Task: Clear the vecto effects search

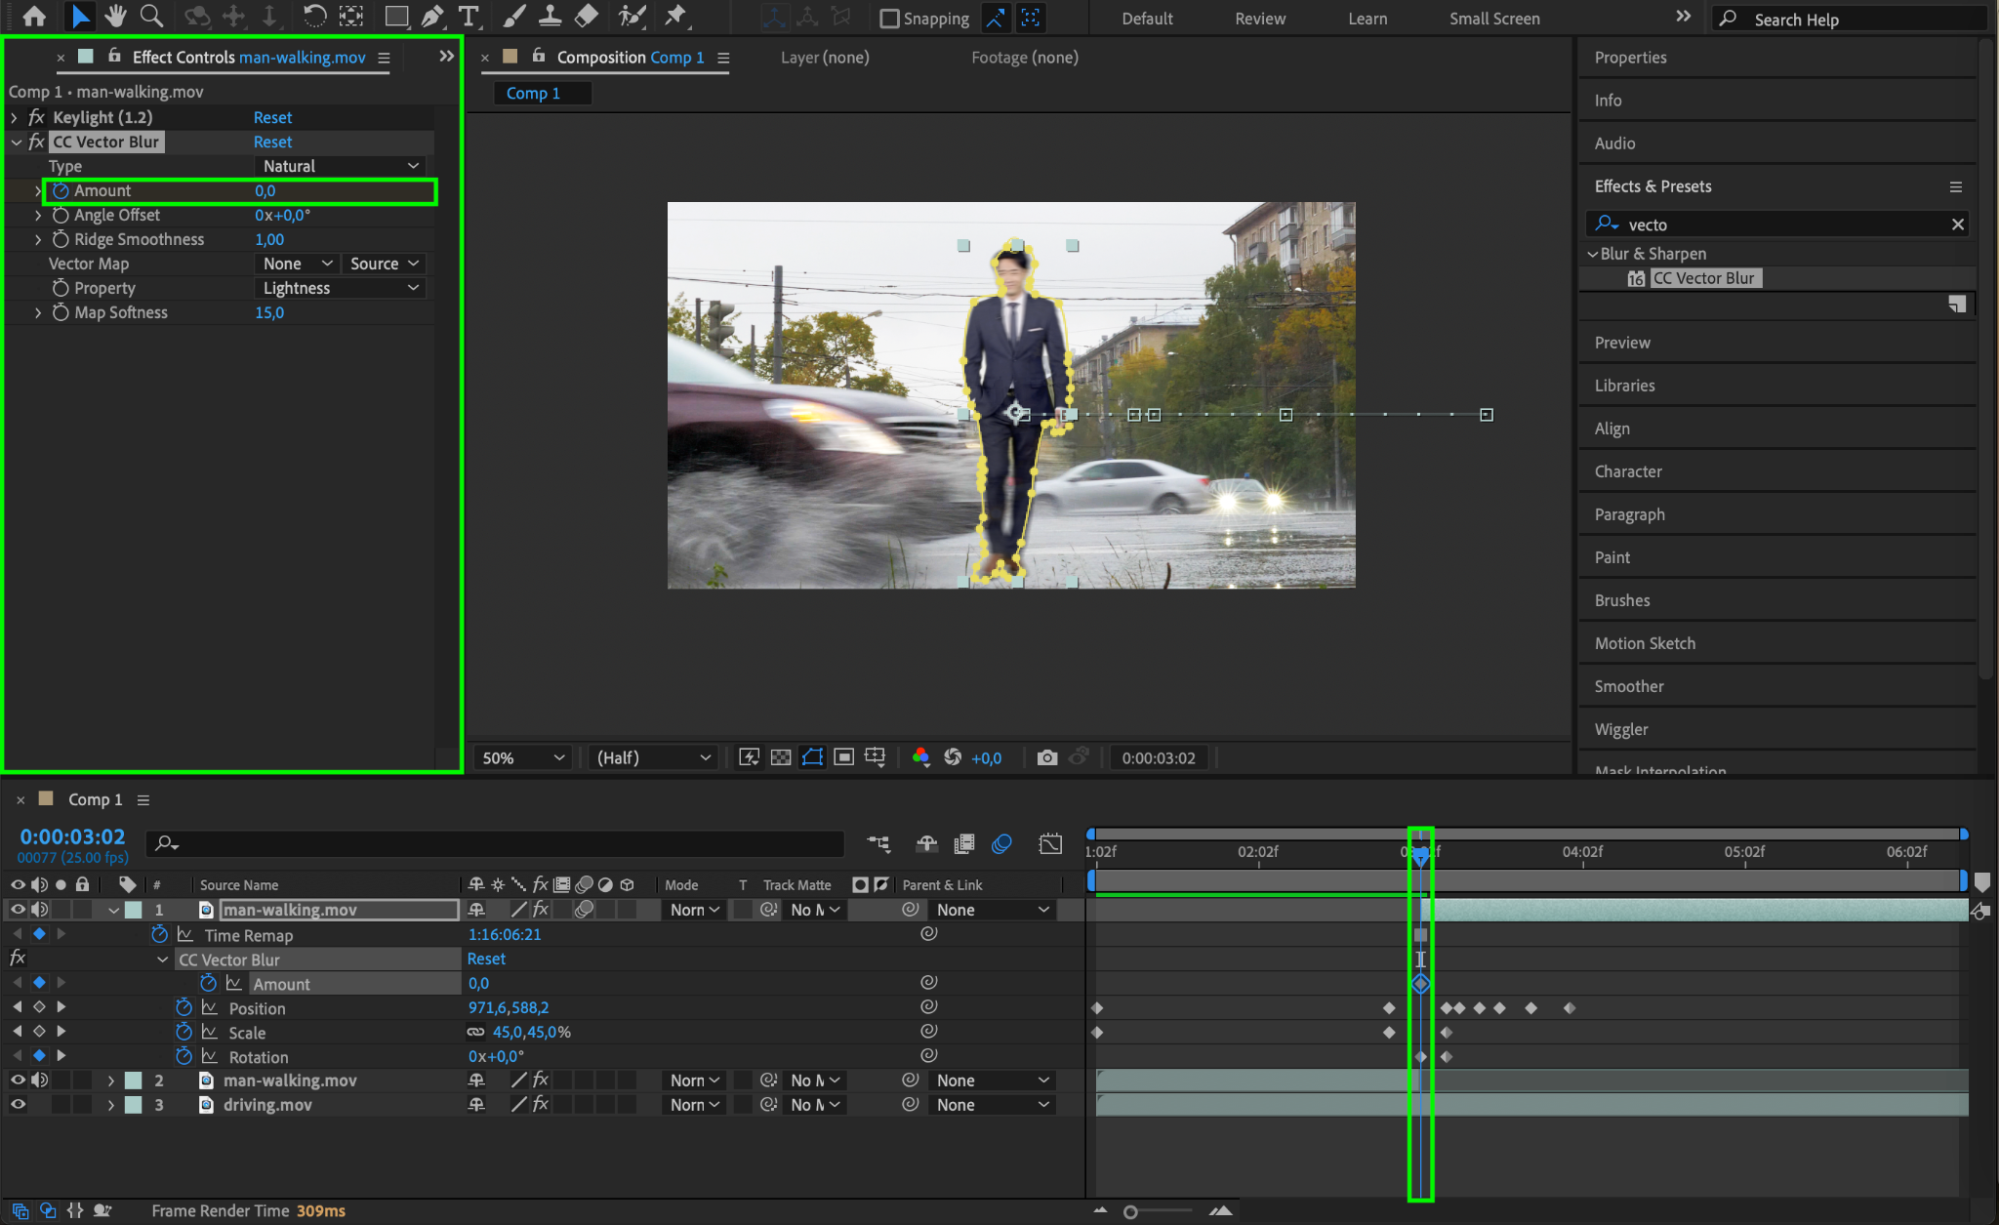Action: click(x=1957, y=224)
